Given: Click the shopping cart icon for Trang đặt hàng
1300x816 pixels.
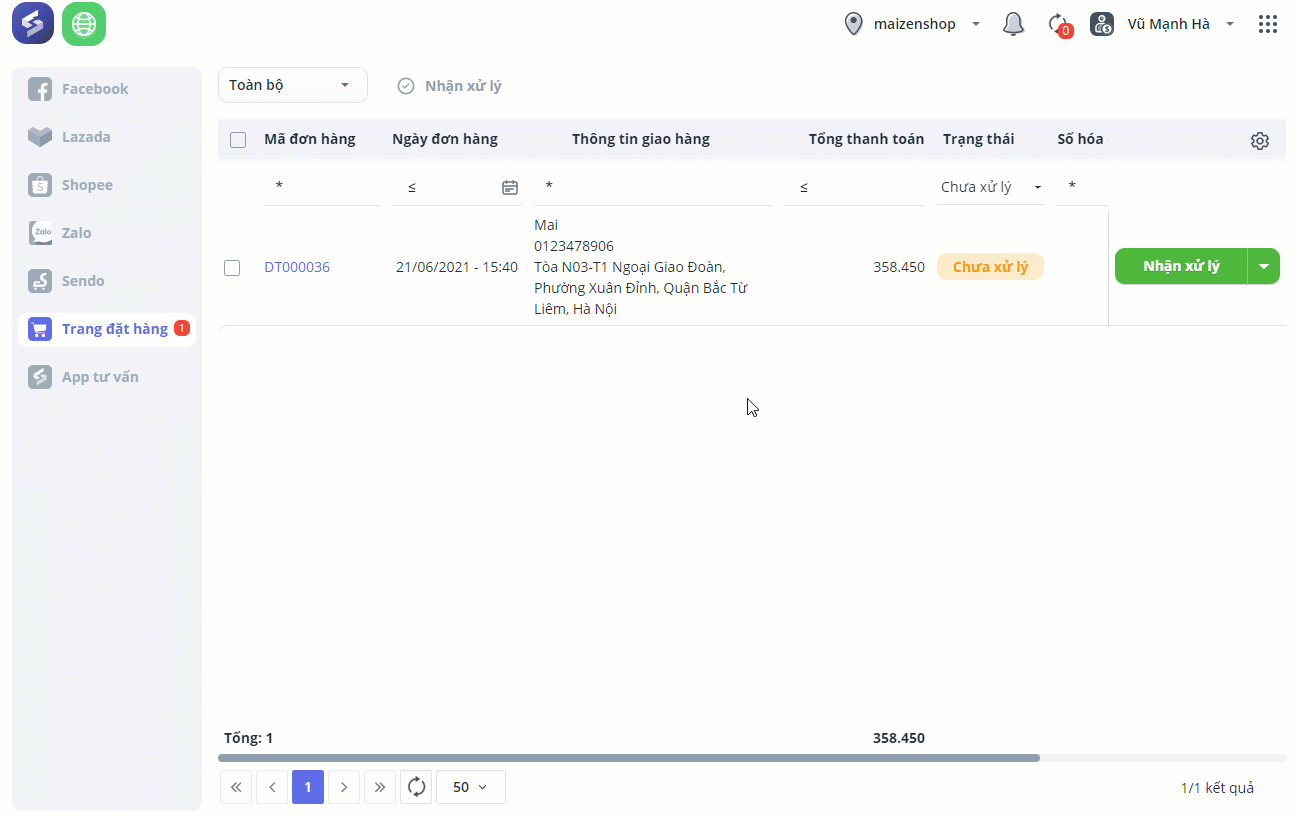Looking at the screenshot, I should pos(40,329).
